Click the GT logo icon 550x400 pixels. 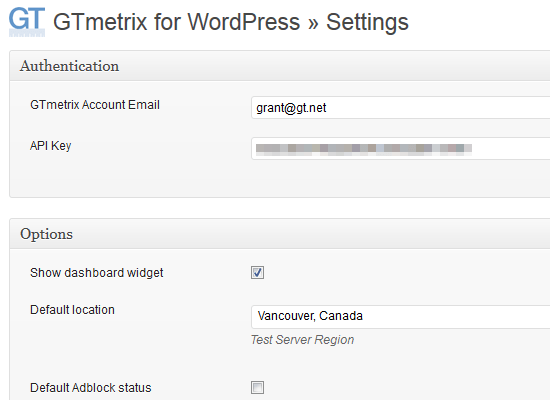[x=27, y=22]
